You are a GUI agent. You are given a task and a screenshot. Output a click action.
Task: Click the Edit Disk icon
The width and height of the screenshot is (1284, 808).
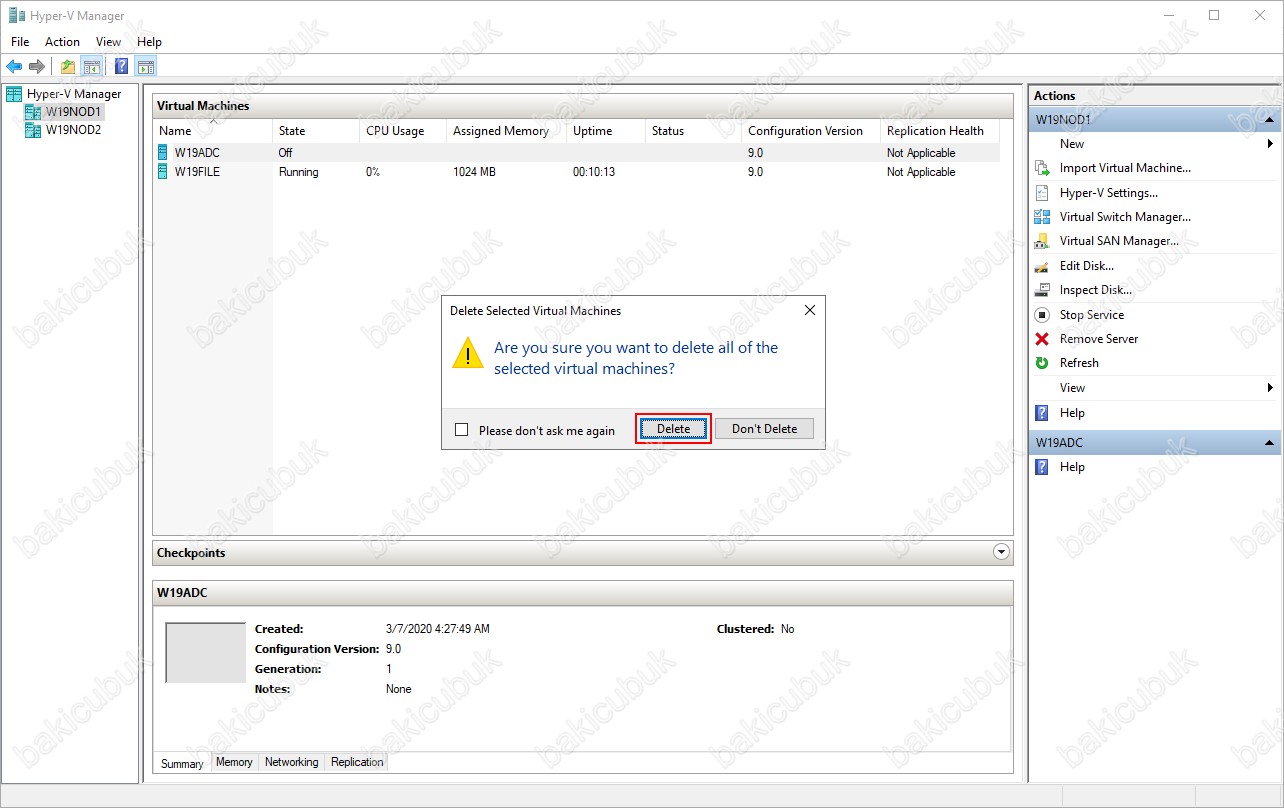click(x=1042, y=266)
